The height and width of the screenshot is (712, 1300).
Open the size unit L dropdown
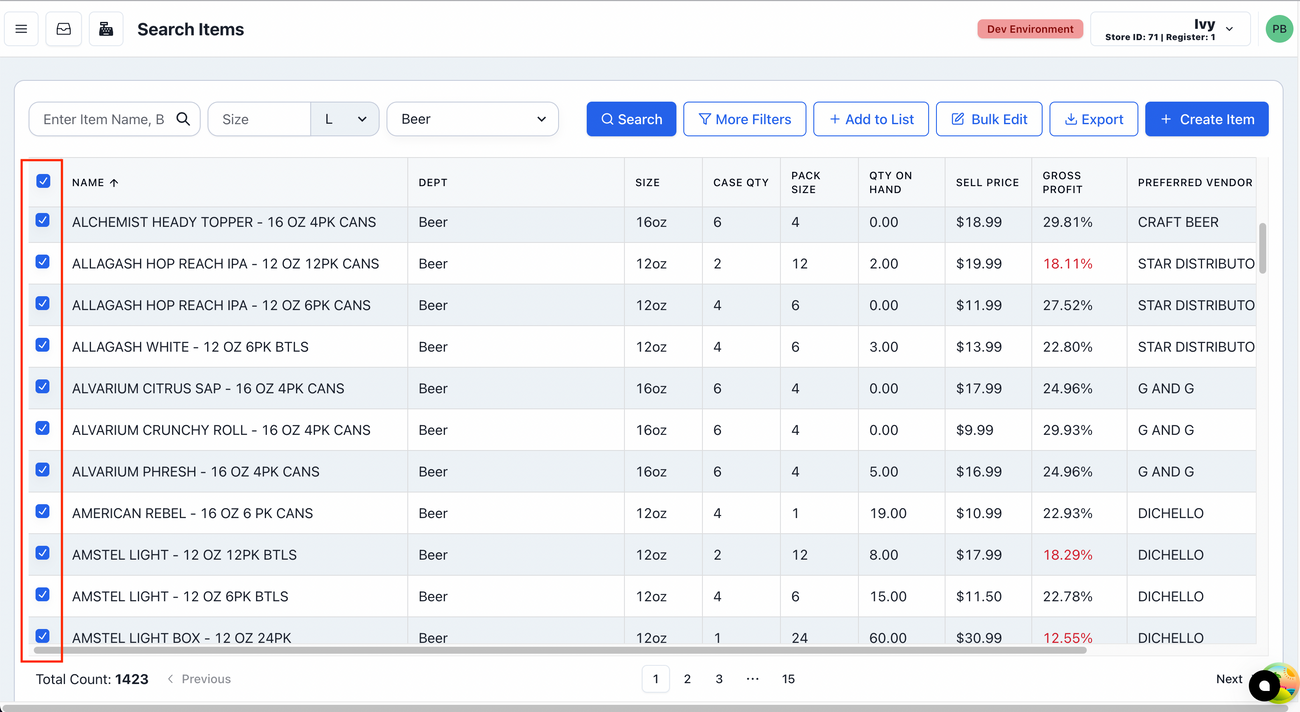click(345, 119)
